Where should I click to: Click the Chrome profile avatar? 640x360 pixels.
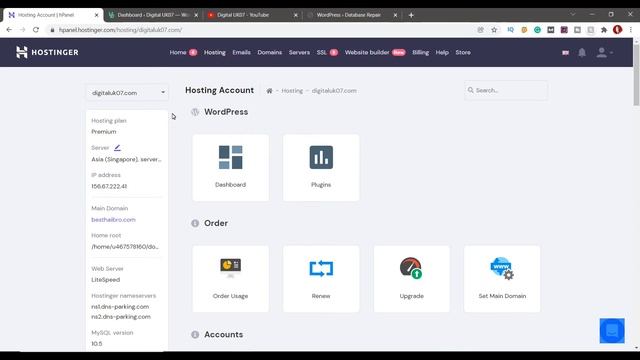617,30
